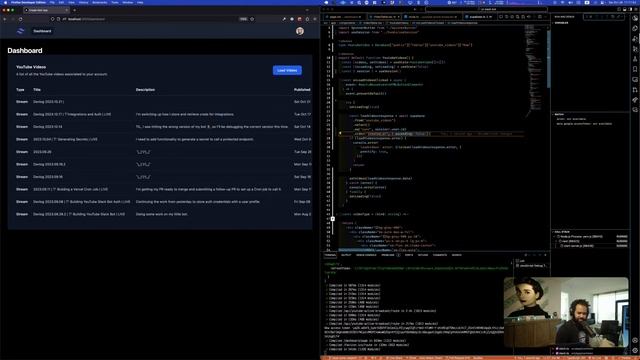Switch to the COMMENTS panel tab
This screenshot has height=360, width=640.
pos(440,255)
